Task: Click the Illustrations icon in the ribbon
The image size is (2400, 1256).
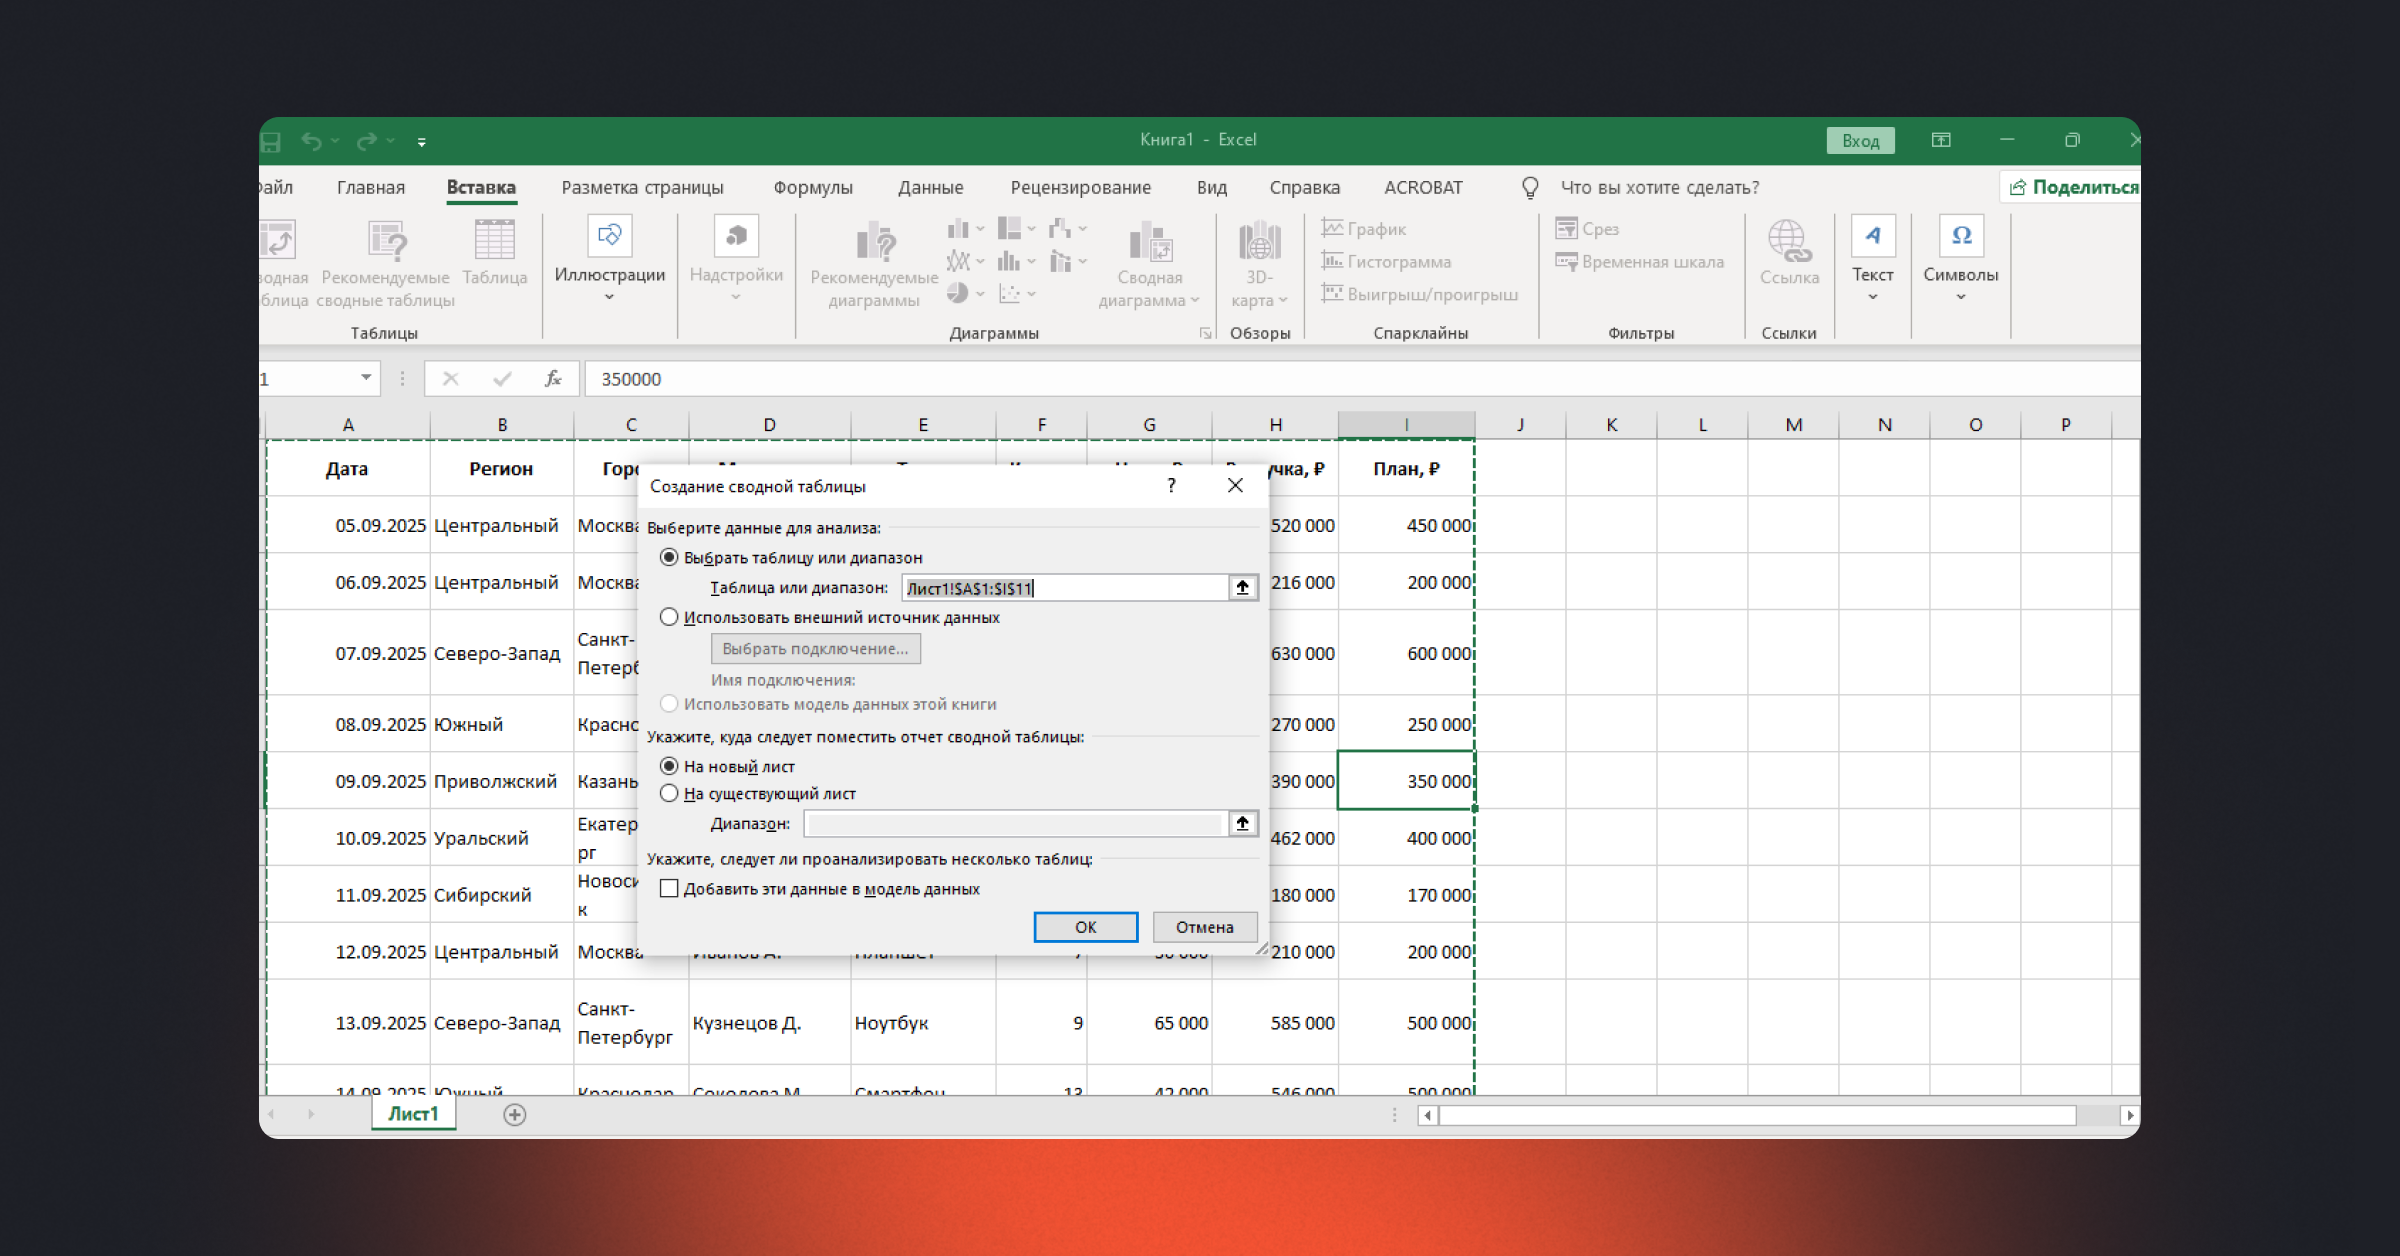Action: click(x=609, y=237)
